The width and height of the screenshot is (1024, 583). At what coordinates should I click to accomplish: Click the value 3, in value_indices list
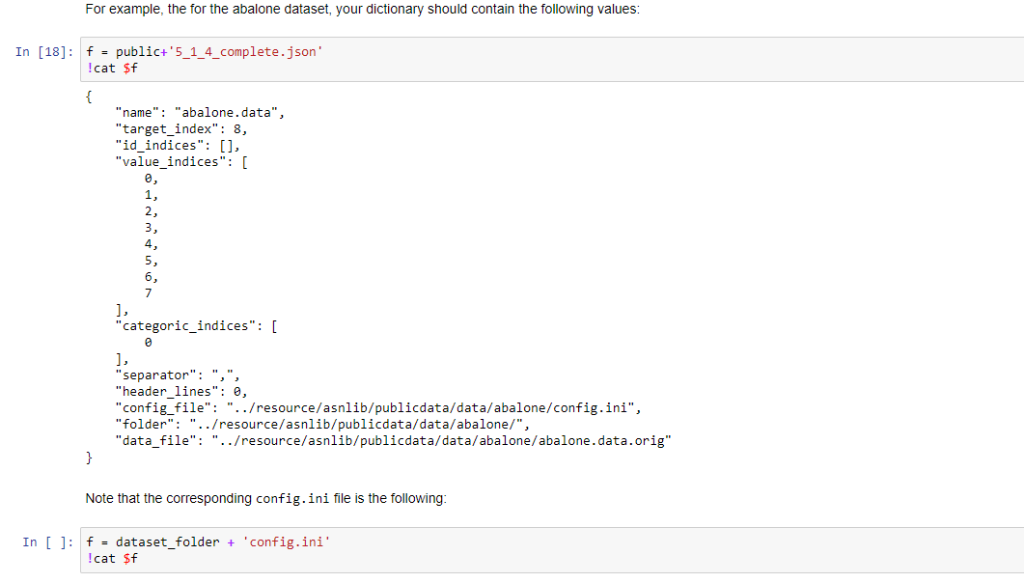151,227
